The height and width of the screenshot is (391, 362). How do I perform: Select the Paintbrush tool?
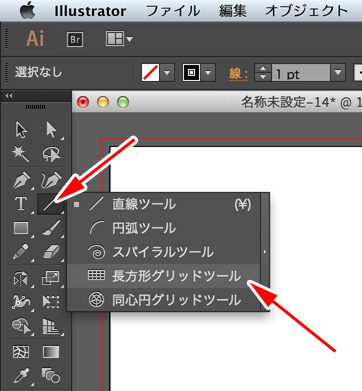point(51,228)
